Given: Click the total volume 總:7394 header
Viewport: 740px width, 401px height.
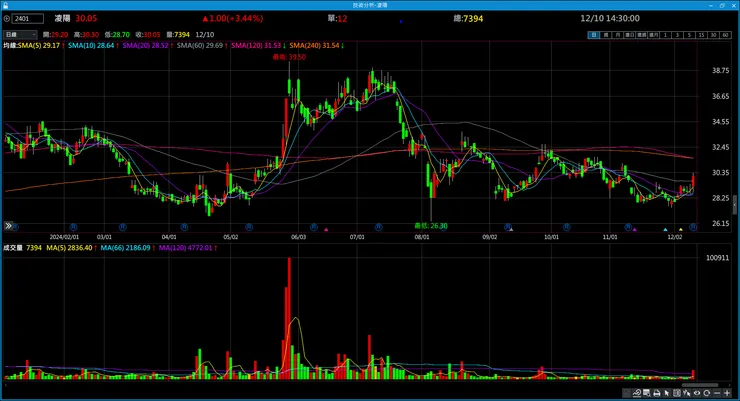Looking at the screenshot, I should [x=468, y=18].
